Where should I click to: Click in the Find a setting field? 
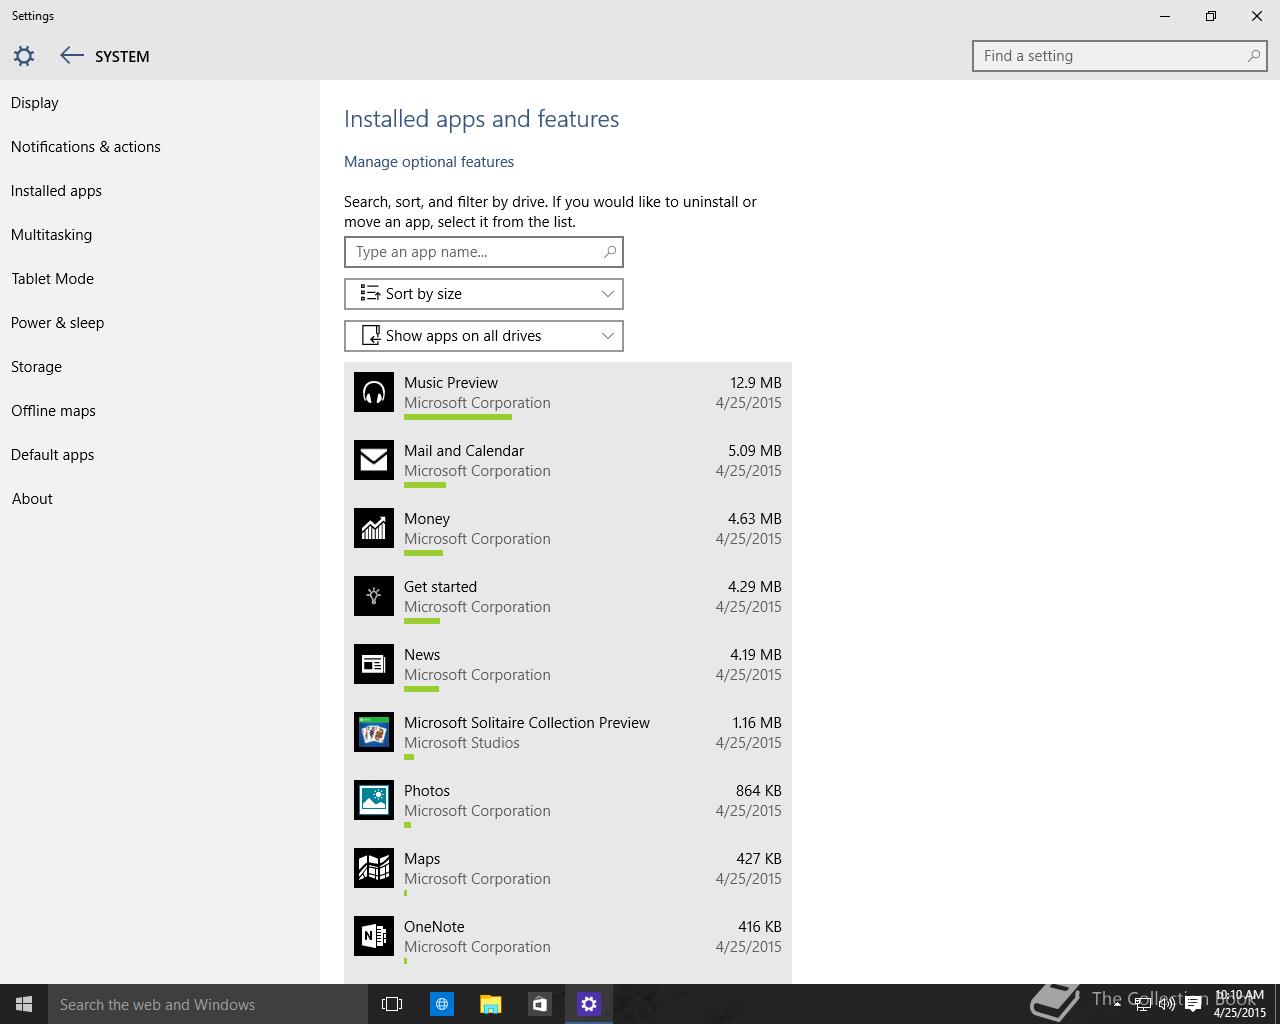pos(1120,56)
